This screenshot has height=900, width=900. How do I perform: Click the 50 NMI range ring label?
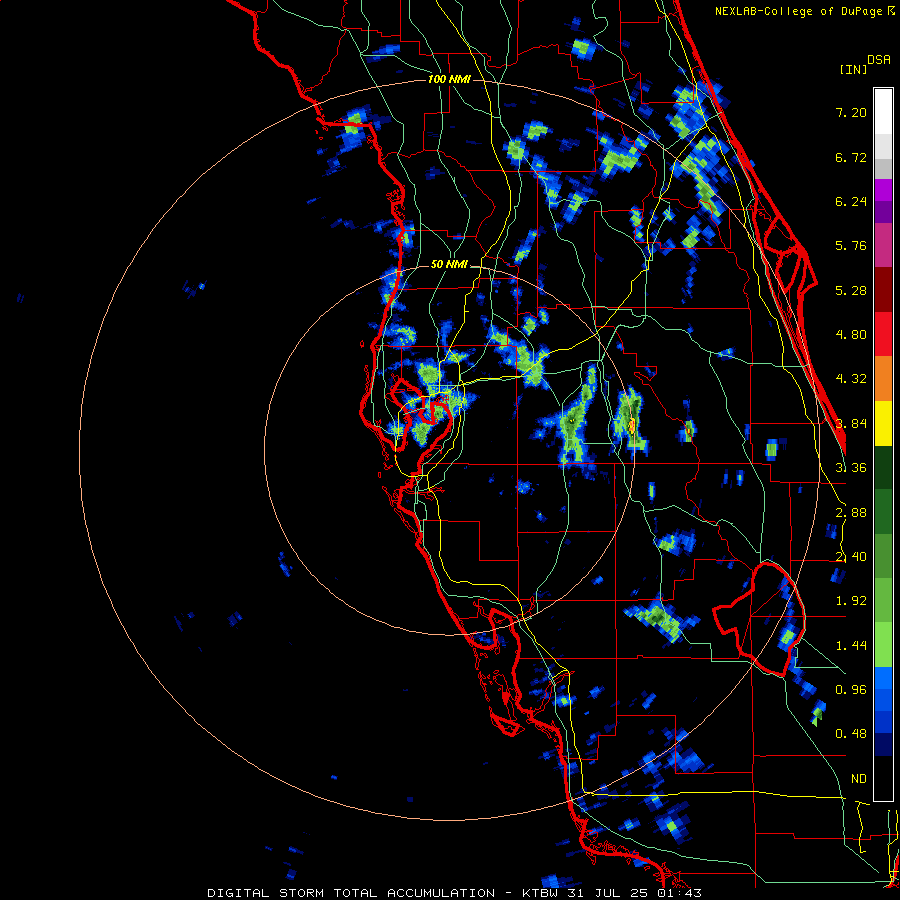click(x=449, y=265)
